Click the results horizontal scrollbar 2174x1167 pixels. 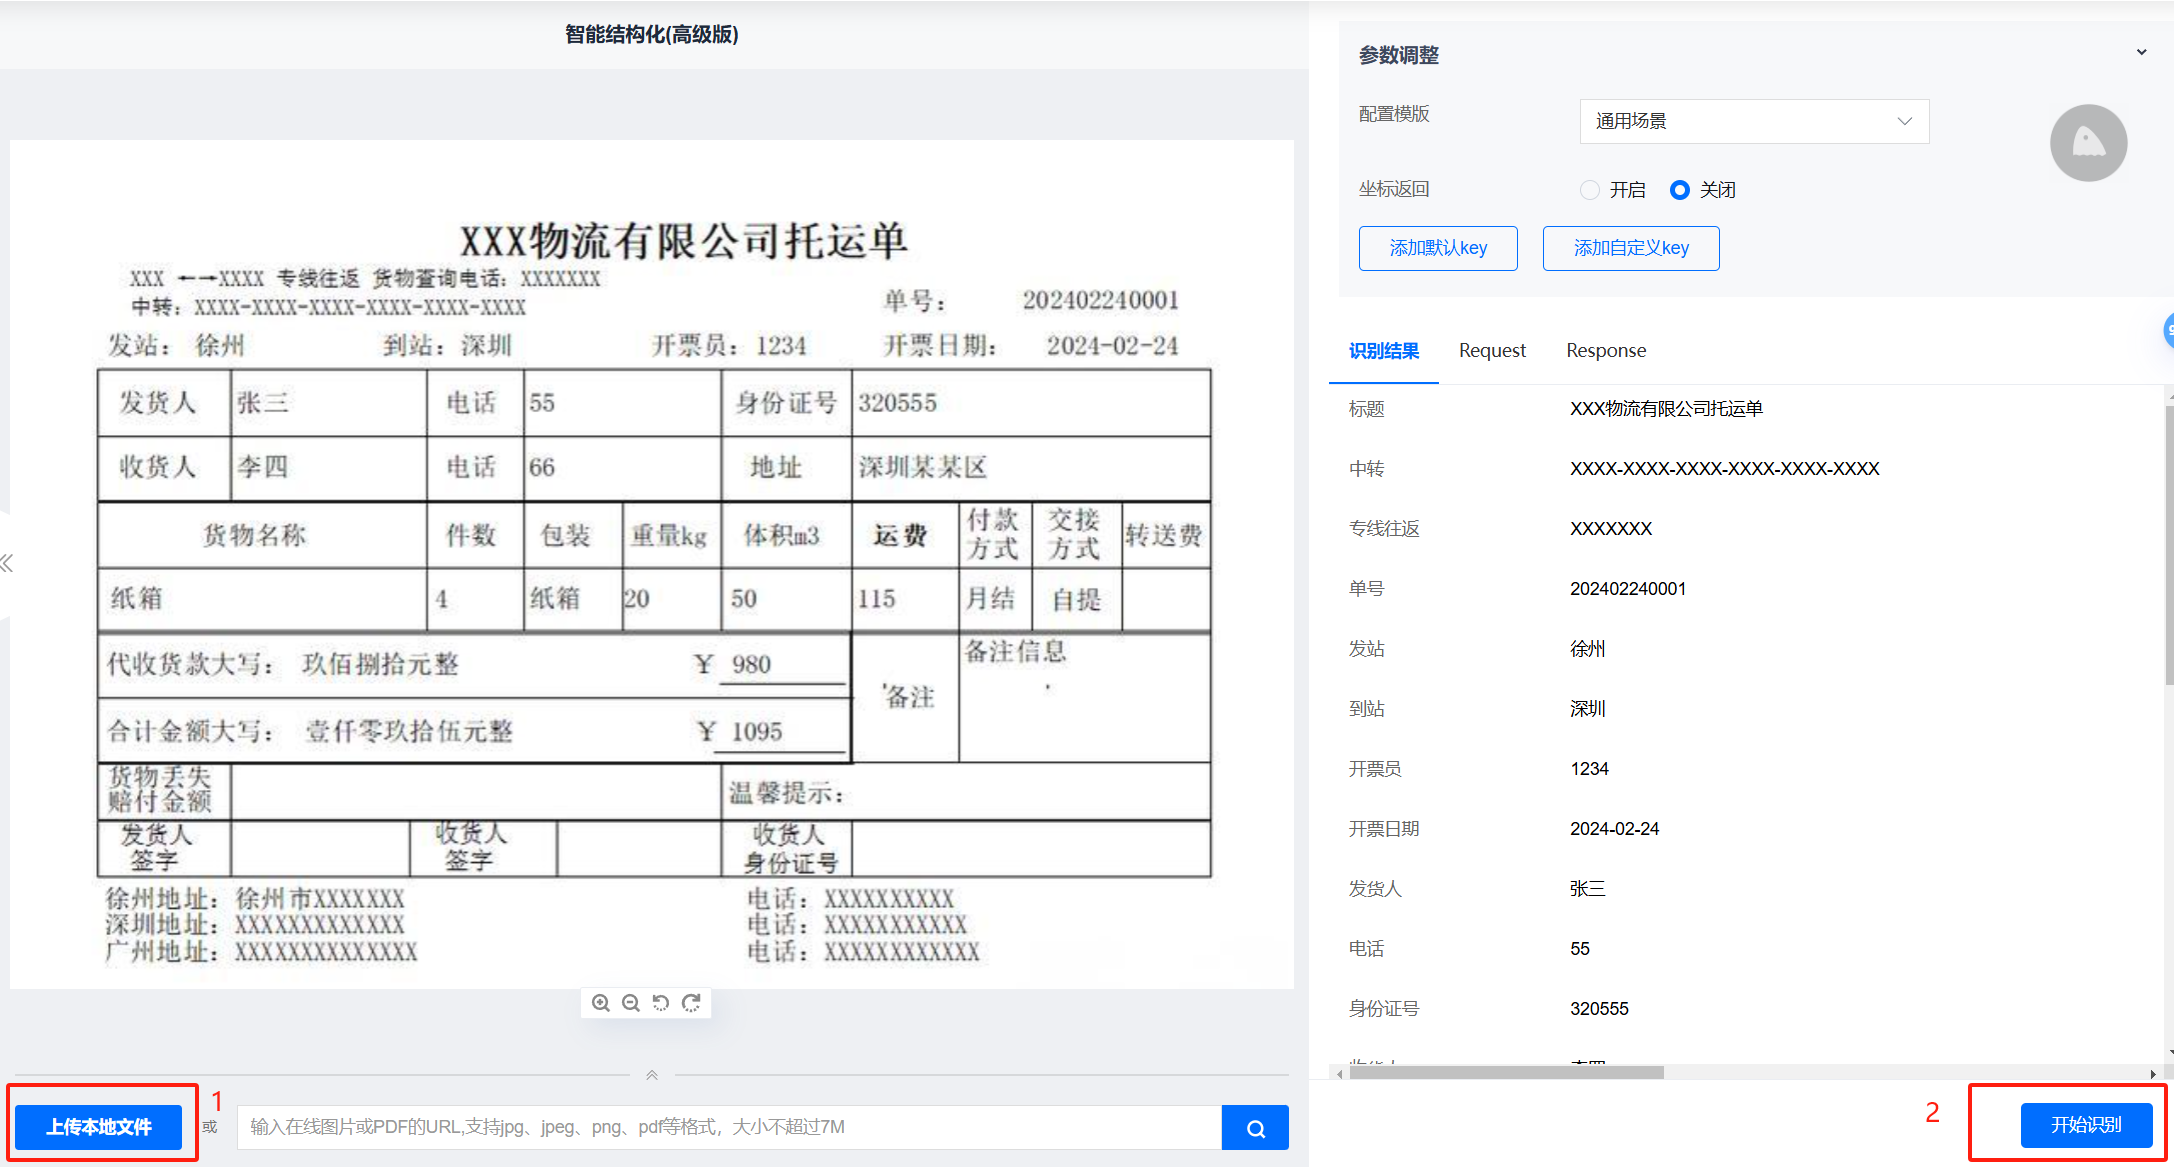point(1506,1073)
